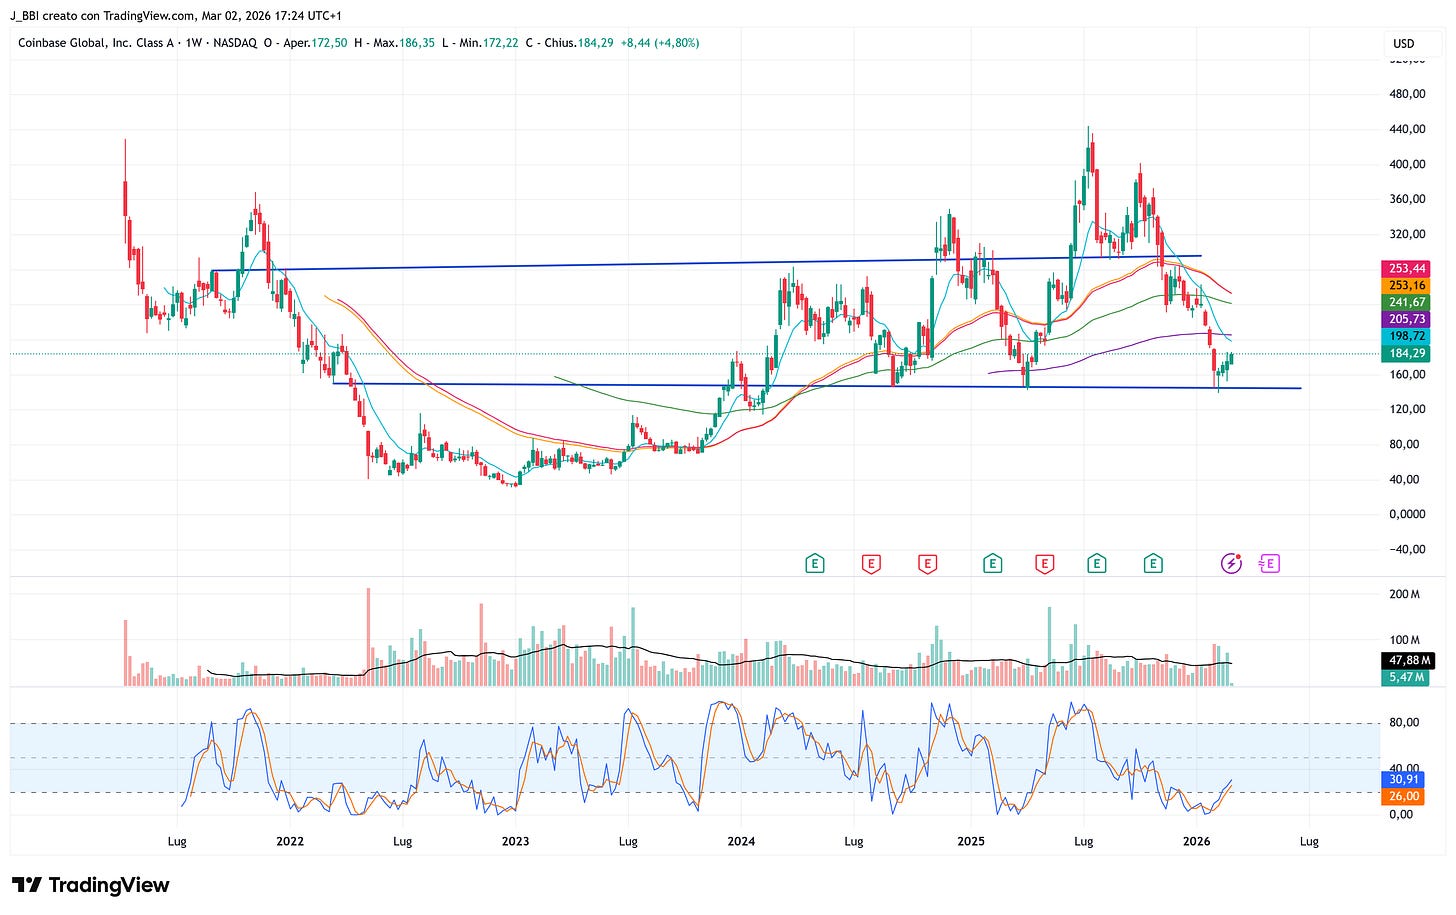
Task: Click the purple 205,73 moving average label
Action: [1407, 319]
